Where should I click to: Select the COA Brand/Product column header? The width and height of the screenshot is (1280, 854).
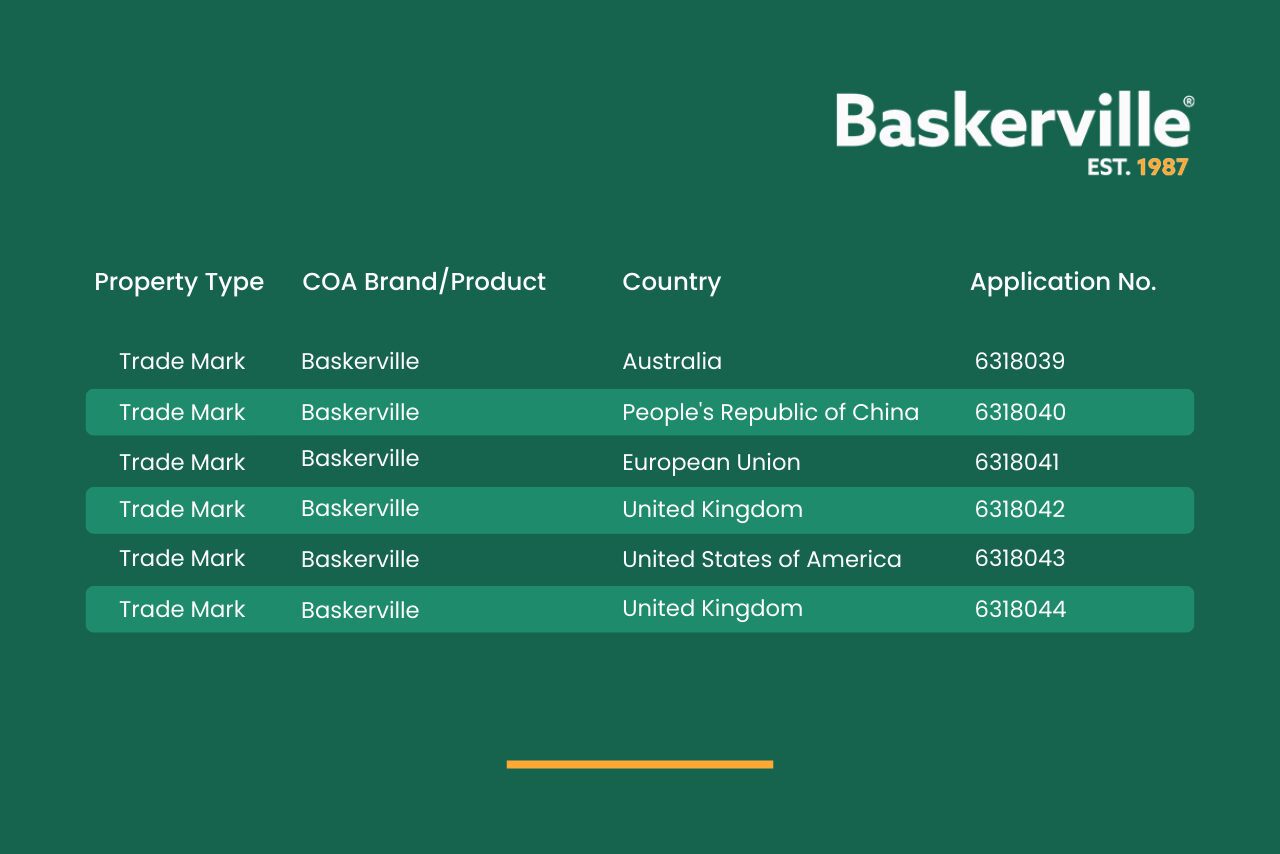tap(424, 282)
